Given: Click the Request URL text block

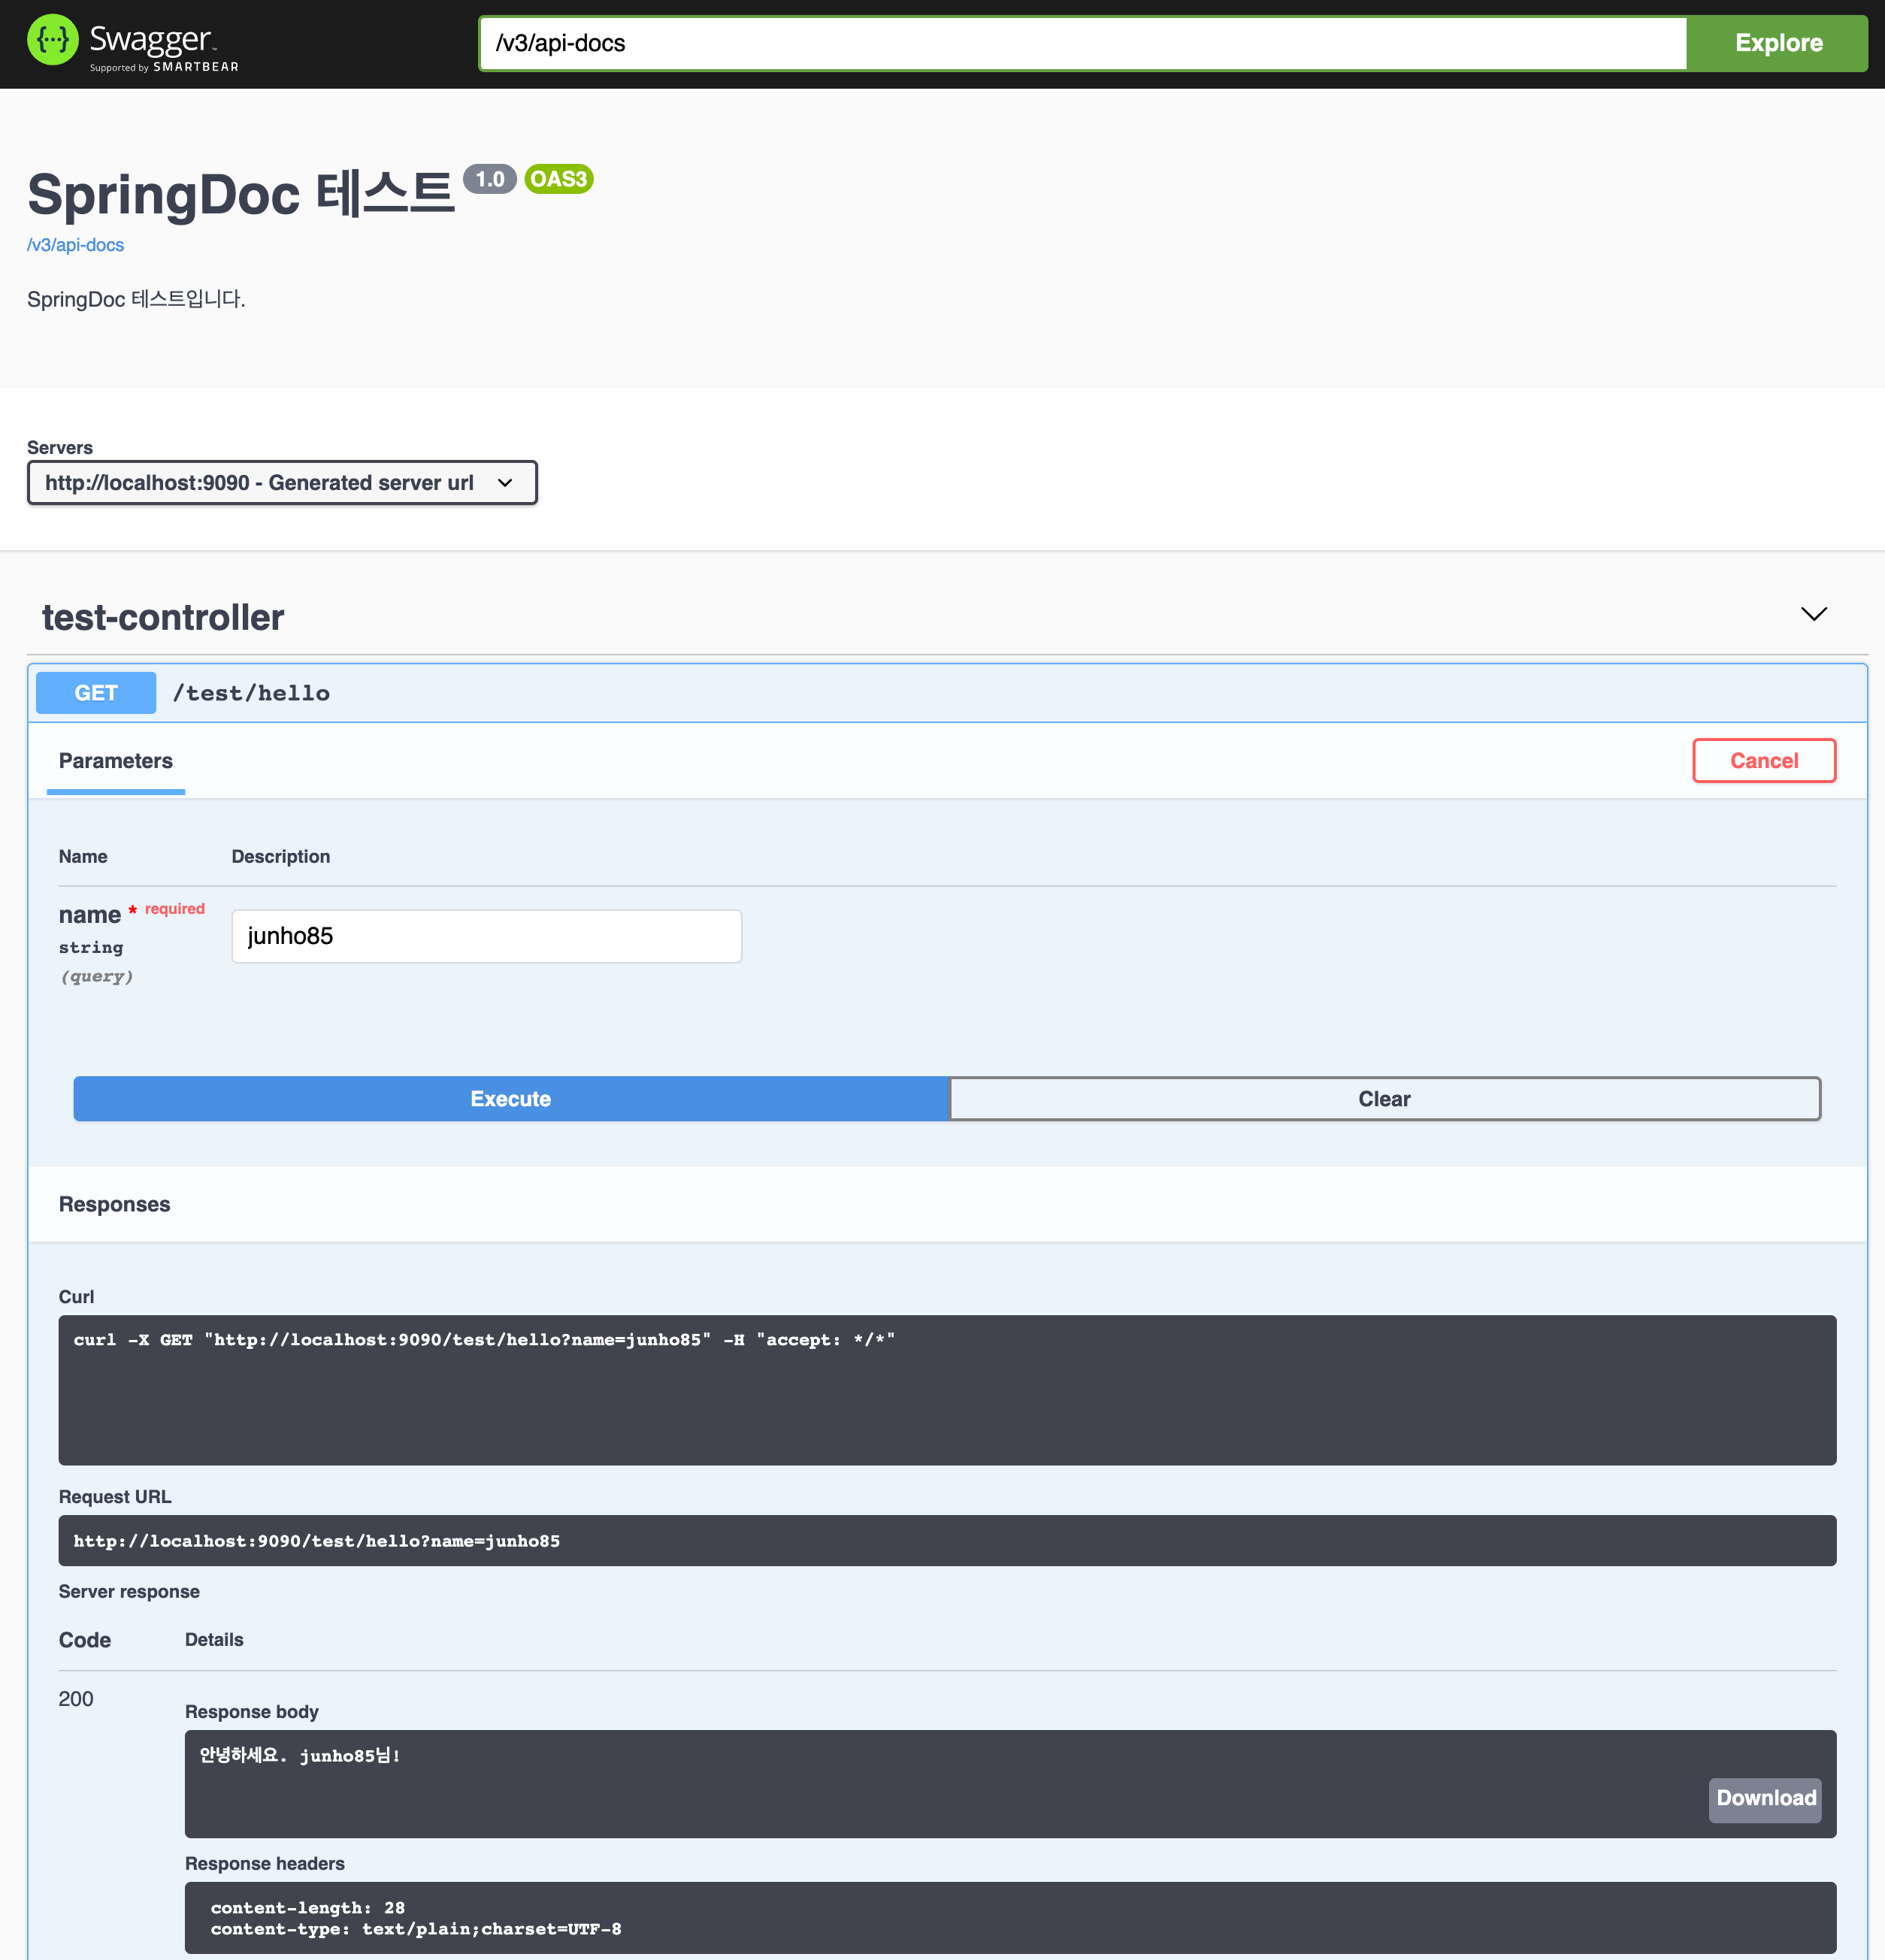Looking at the screenshot, I should (946, 1540).
